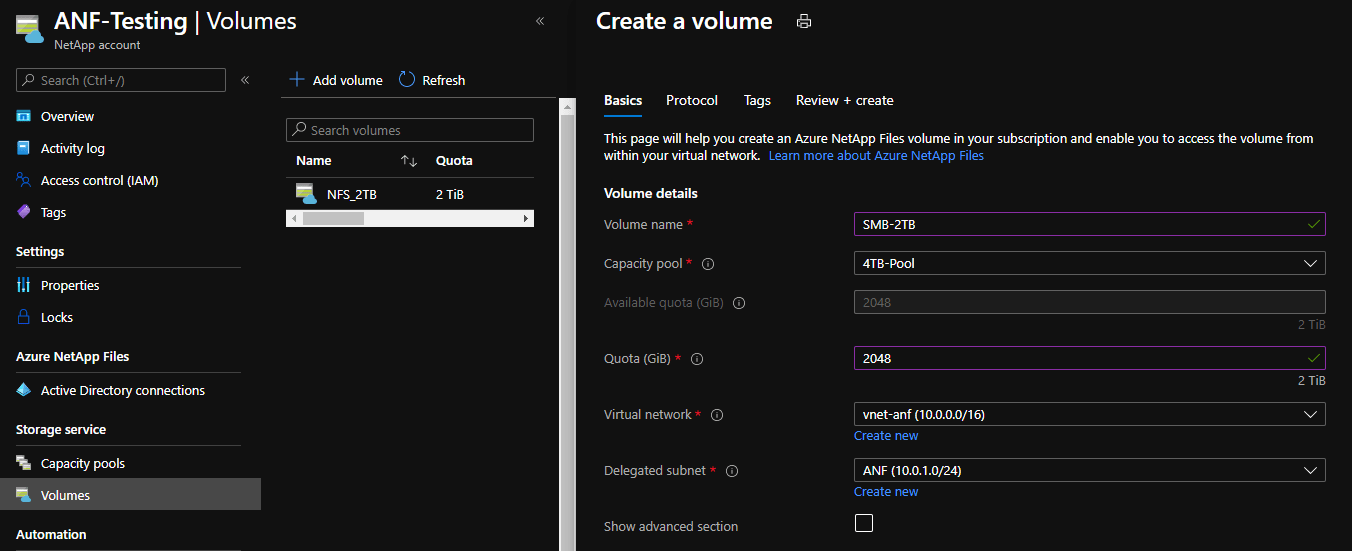Go to the Review + create tab

[844, 100]
